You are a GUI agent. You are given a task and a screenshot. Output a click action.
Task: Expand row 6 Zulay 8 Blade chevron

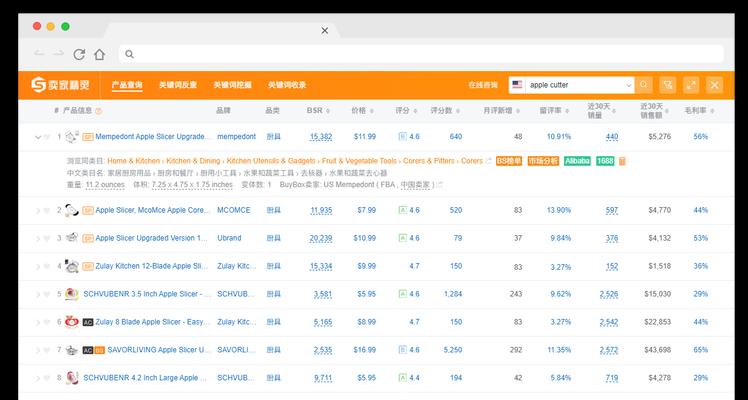(x=38, y=323)
